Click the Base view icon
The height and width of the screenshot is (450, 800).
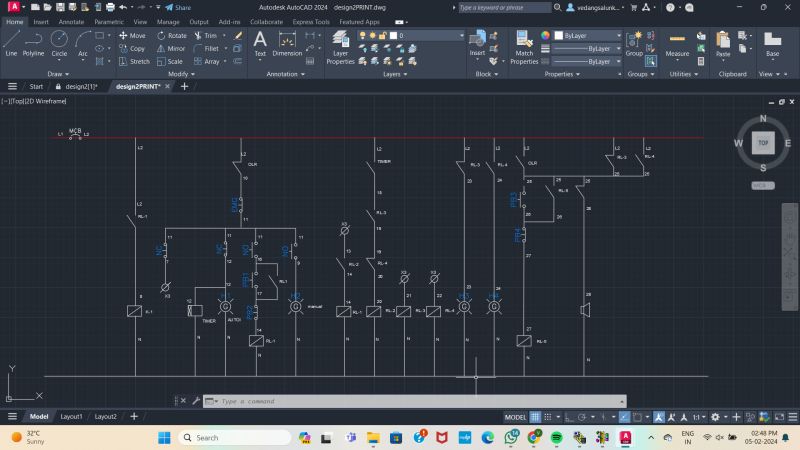pyautogui.click(x=772, y=43)
